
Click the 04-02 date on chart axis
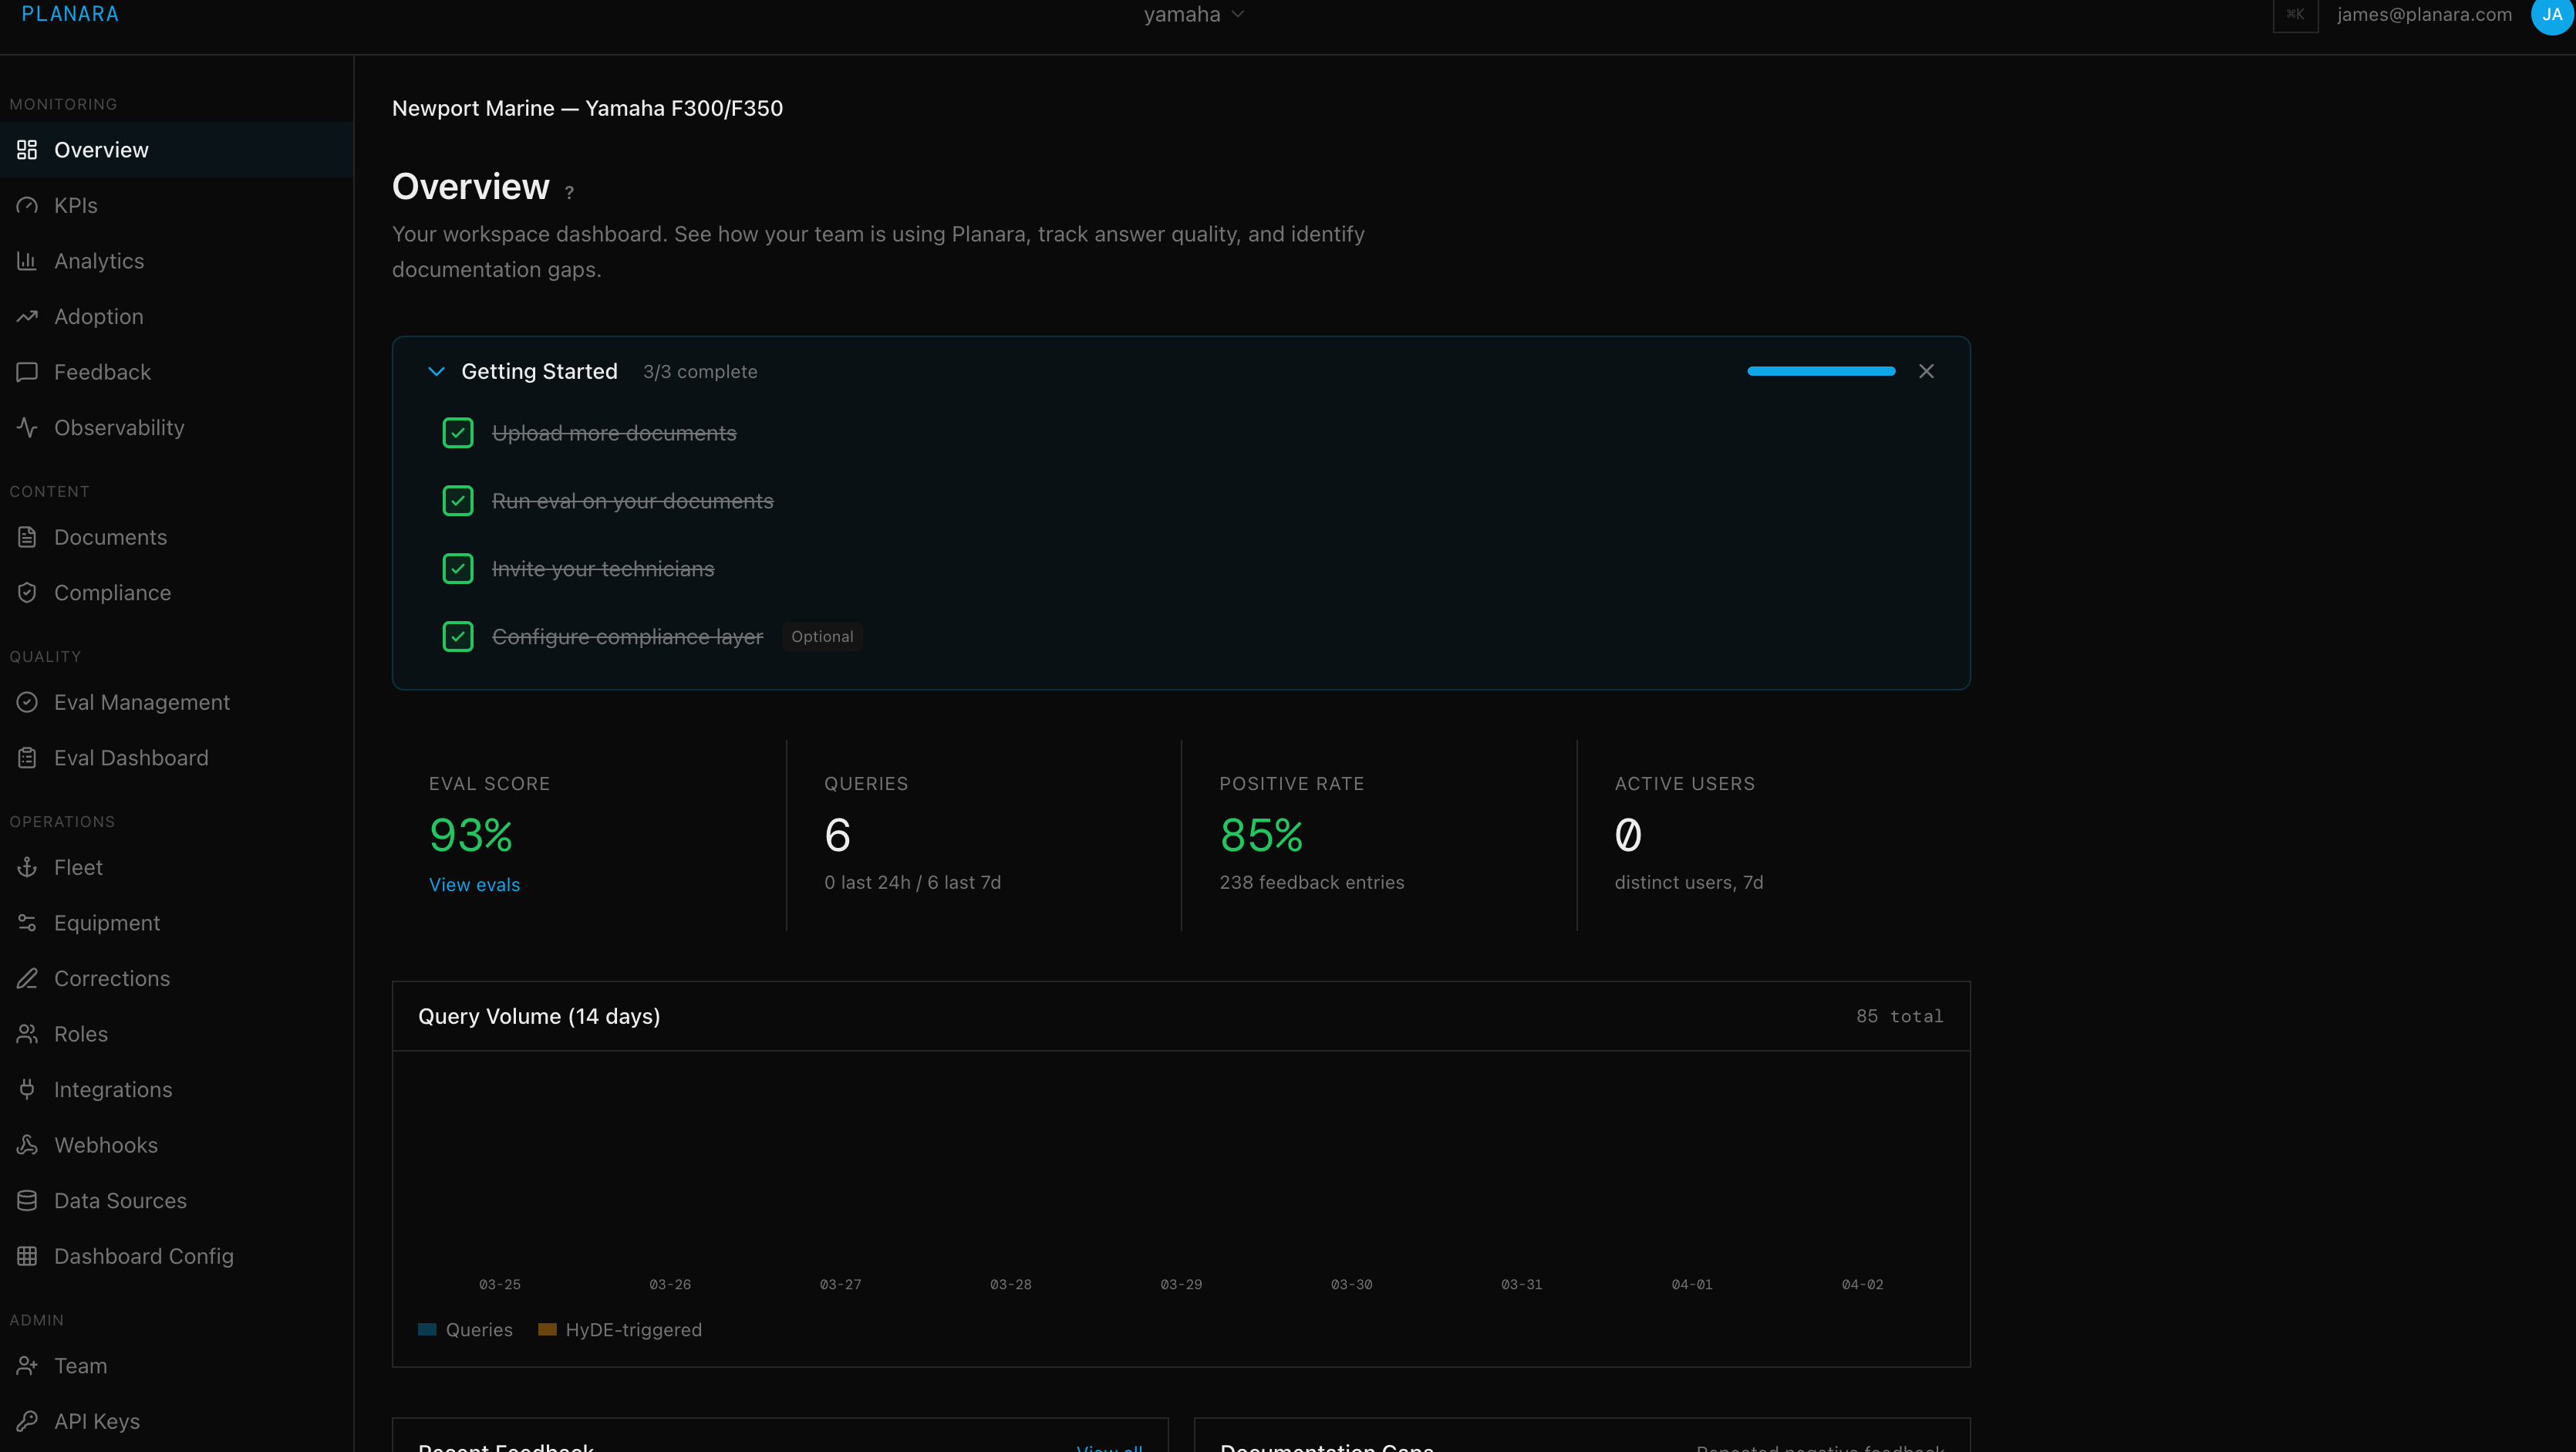[1862, 1285]
